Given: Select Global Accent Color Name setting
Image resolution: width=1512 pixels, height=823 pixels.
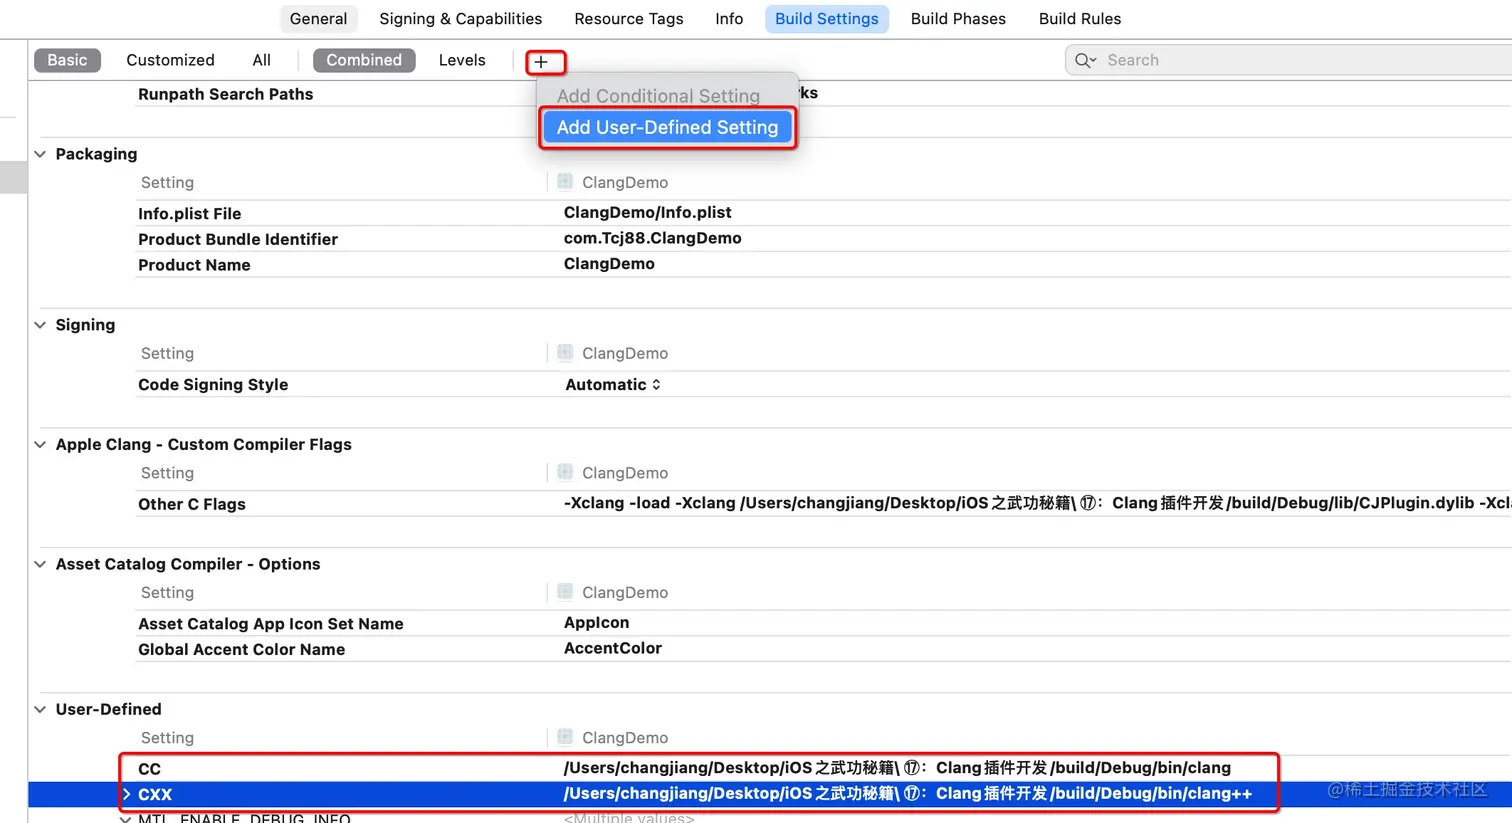Looking at the screenshot, I should click(241, 650).
